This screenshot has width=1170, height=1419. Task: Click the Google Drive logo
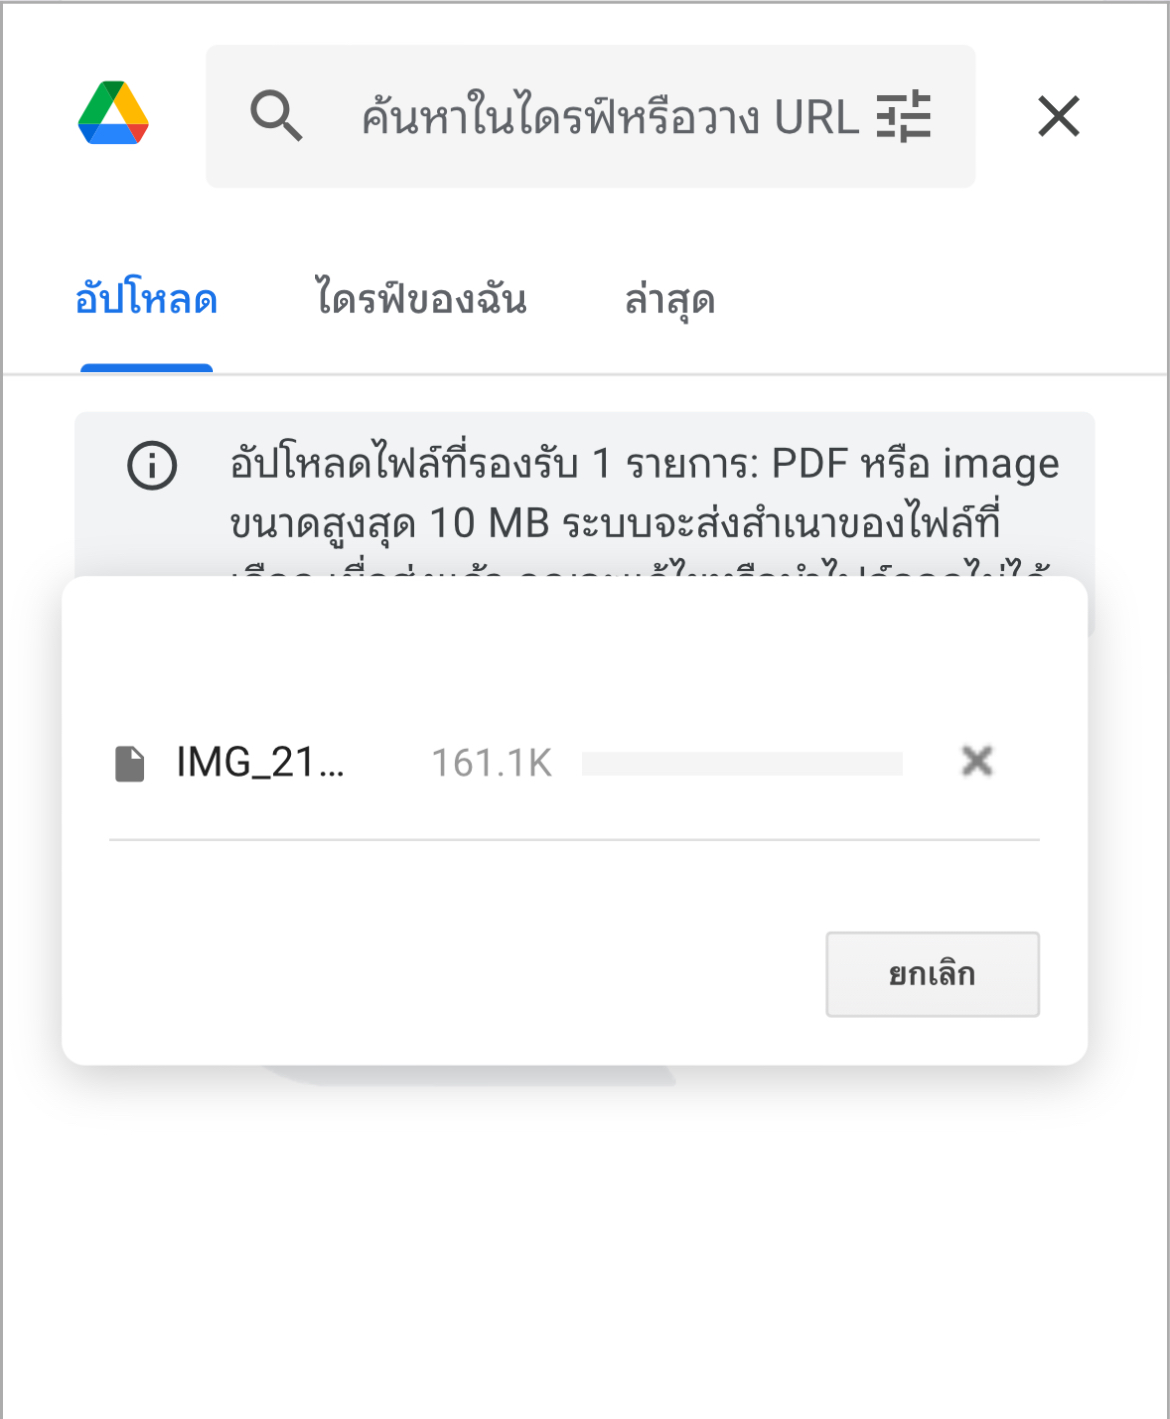tap(114, 114)
